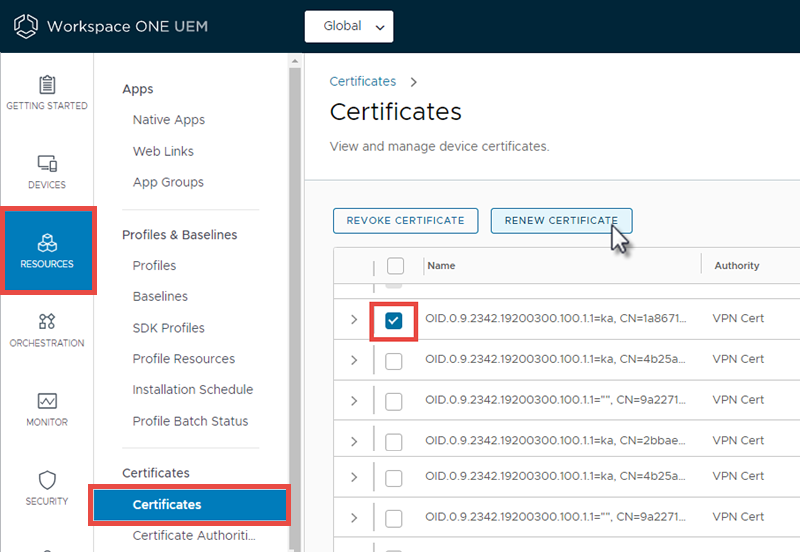Click the Revoke Certificate button
Viewport: 800px width, 552px height.
[x=406, y=221]
